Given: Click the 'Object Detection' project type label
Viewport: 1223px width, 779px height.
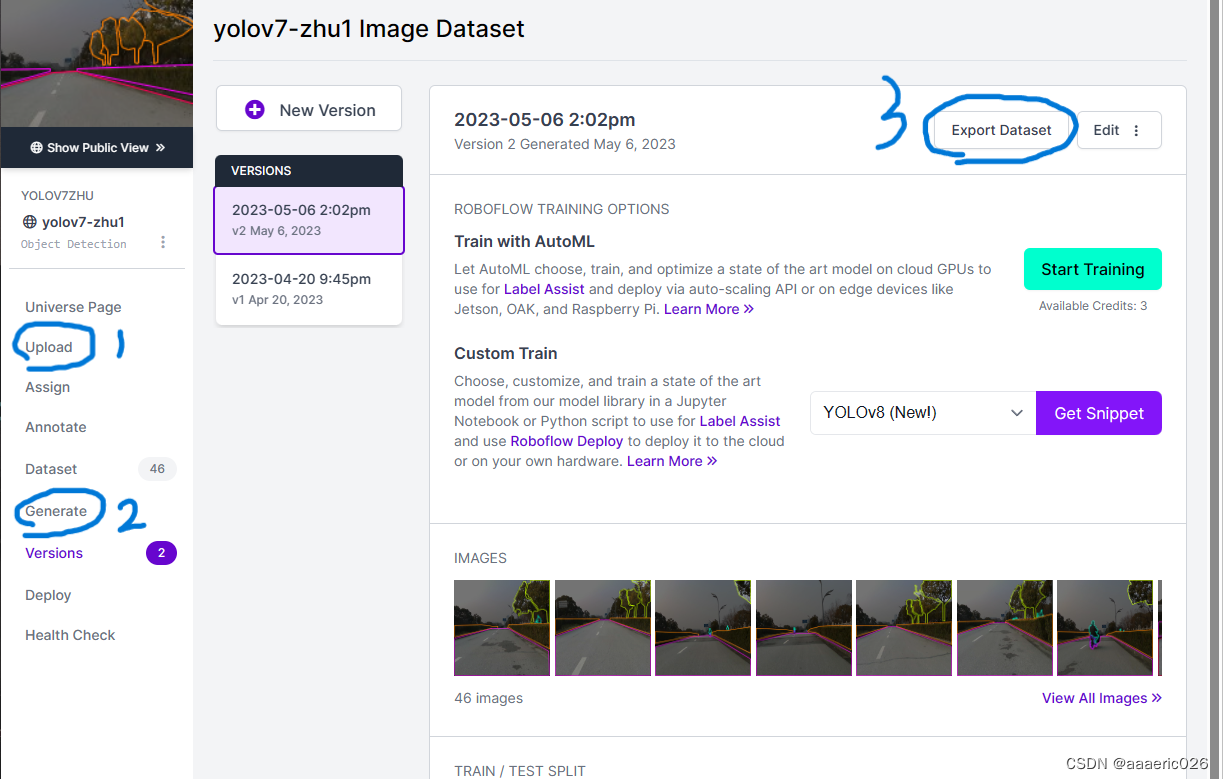Looking at the screenshot, I should pos(74,244).
